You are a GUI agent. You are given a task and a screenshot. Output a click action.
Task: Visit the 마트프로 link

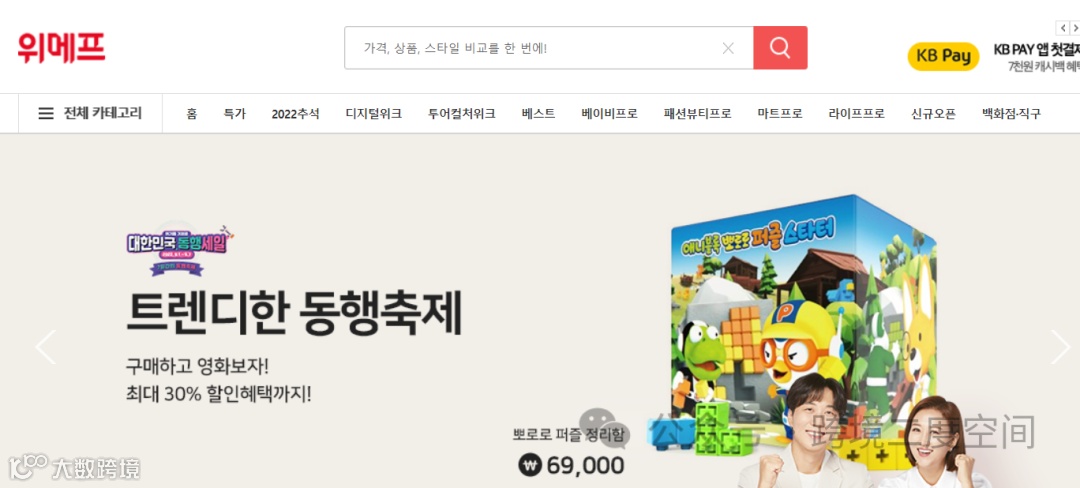tap(780, 114)
